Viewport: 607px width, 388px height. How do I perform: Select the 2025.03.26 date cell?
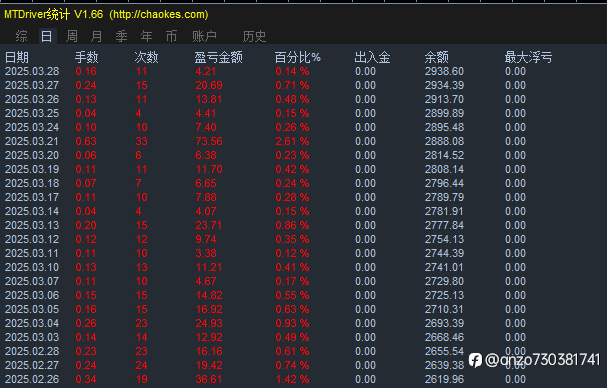32,99
